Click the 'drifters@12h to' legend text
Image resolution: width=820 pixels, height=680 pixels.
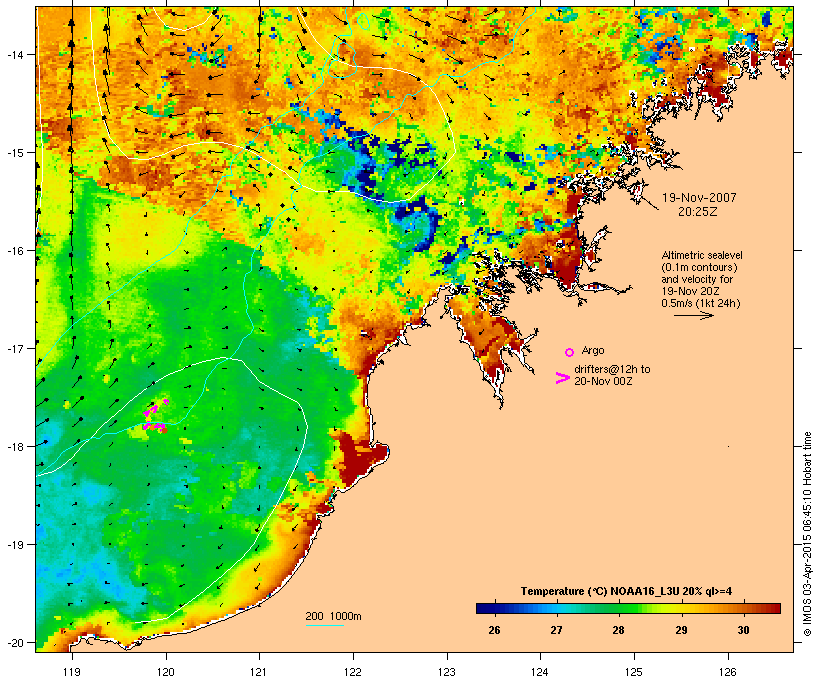(612, 369)
